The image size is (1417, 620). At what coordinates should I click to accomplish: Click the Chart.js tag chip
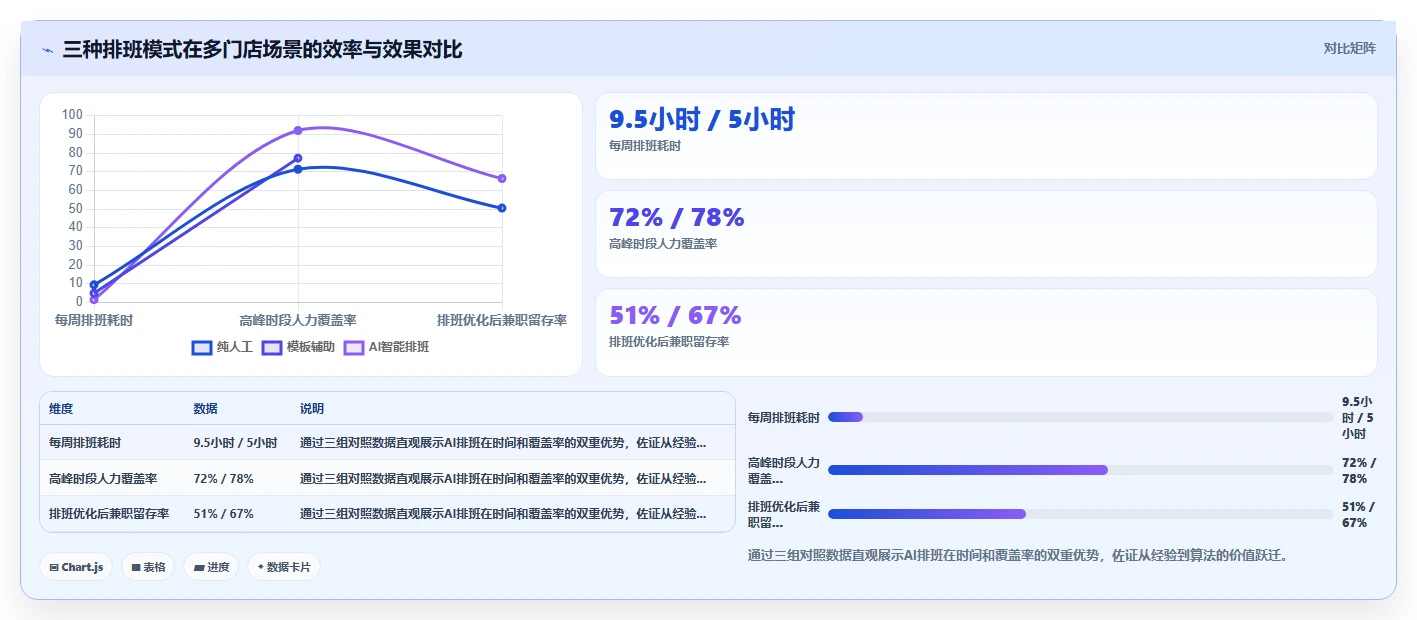coord(76,567)
